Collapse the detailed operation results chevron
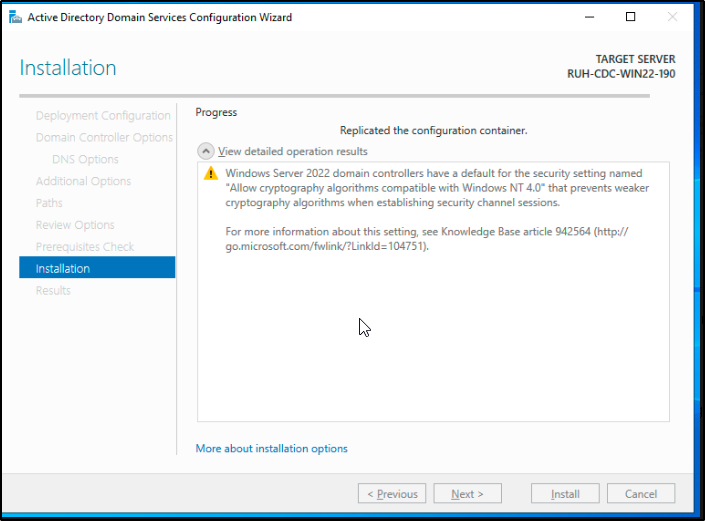This screenshot has width=705, height=521. click(205, 151)
